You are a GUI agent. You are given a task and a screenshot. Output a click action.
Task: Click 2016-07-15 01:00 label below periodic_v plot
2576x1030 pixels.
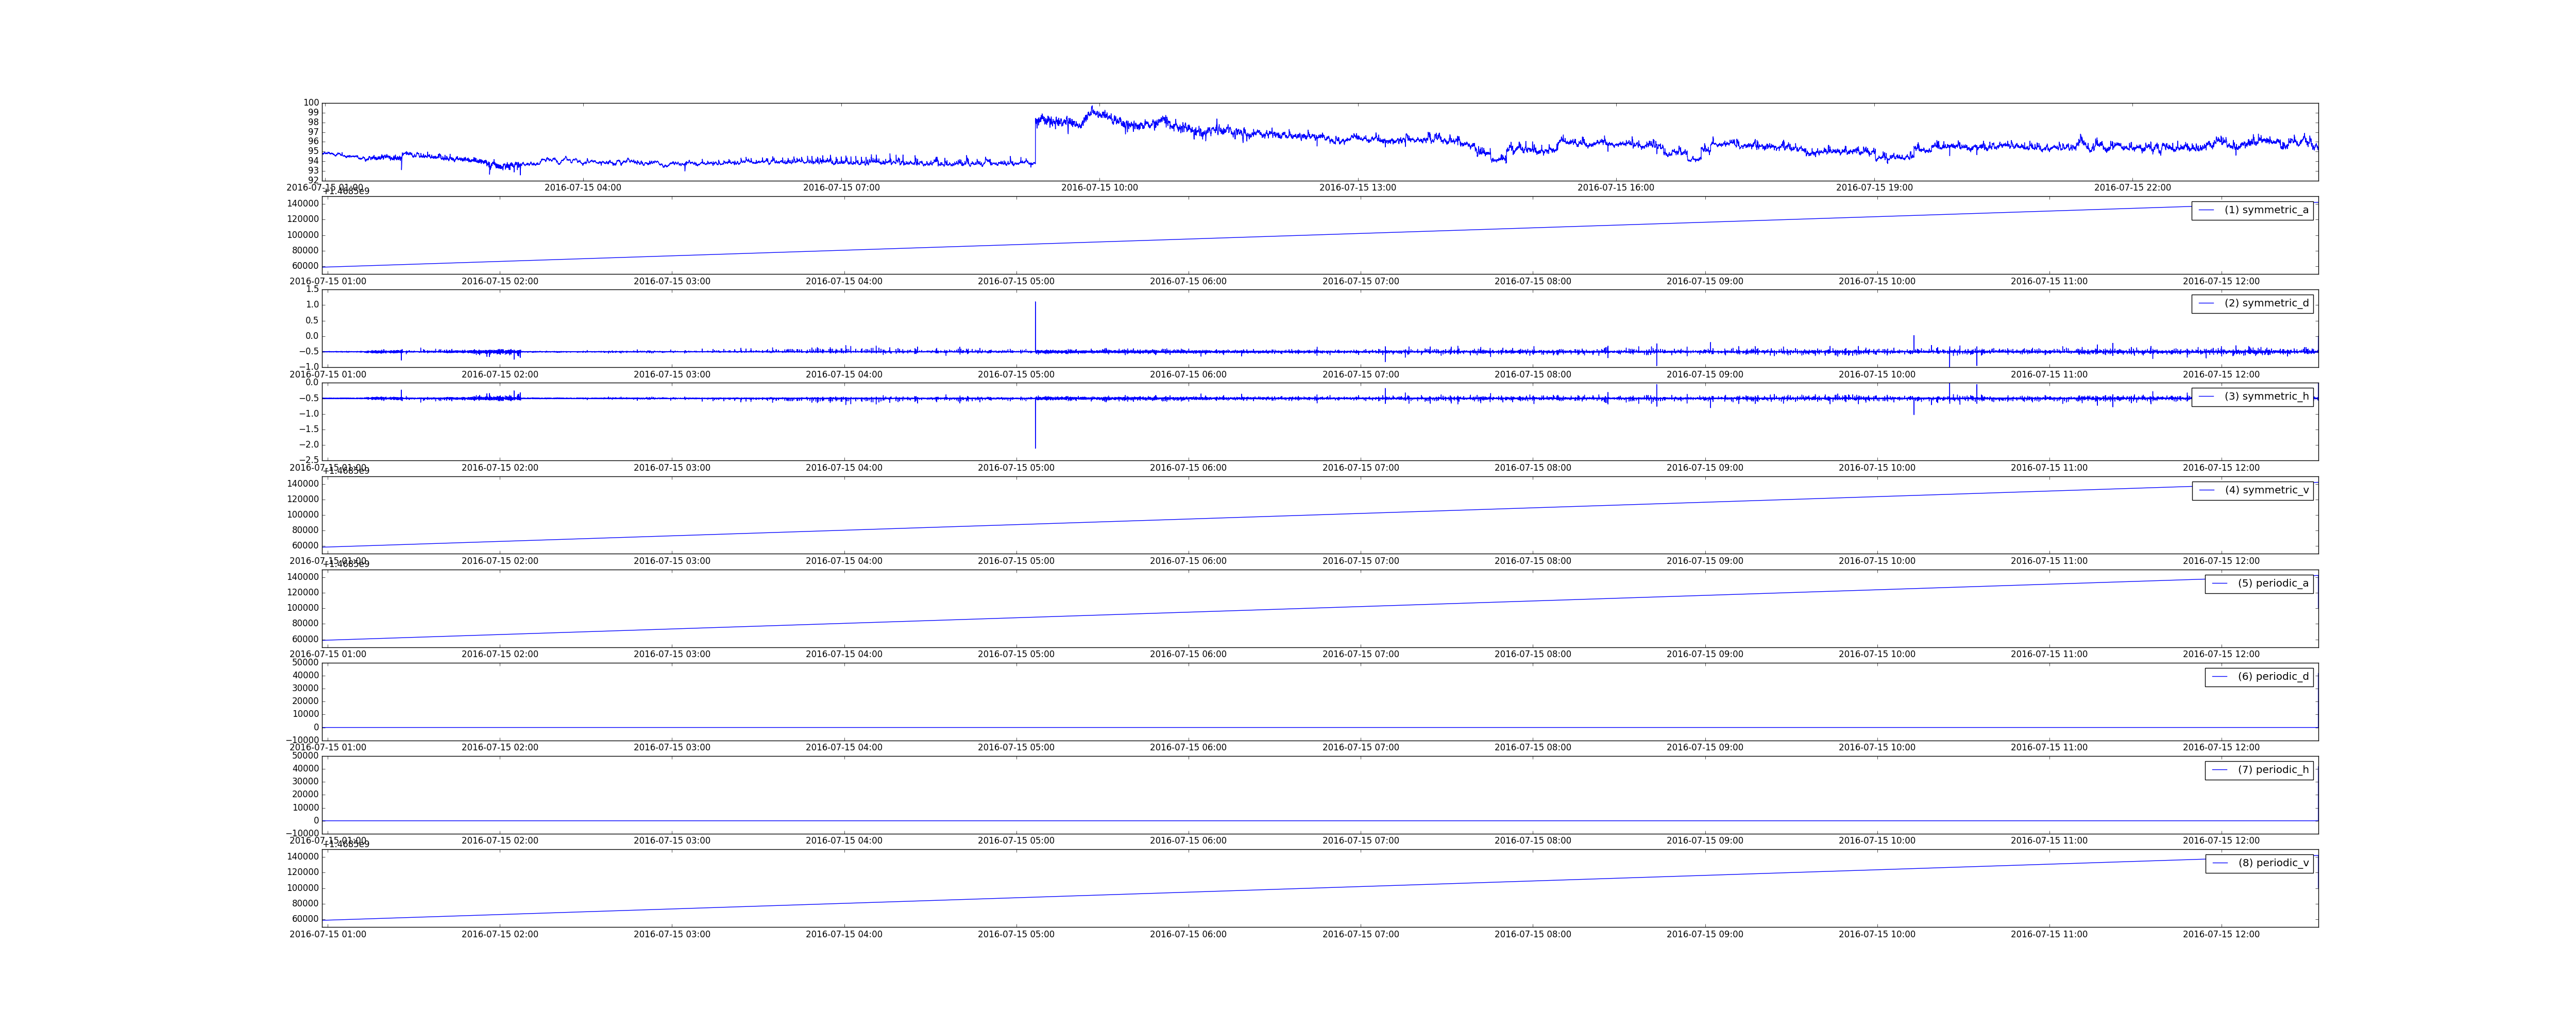coord(328,934)
